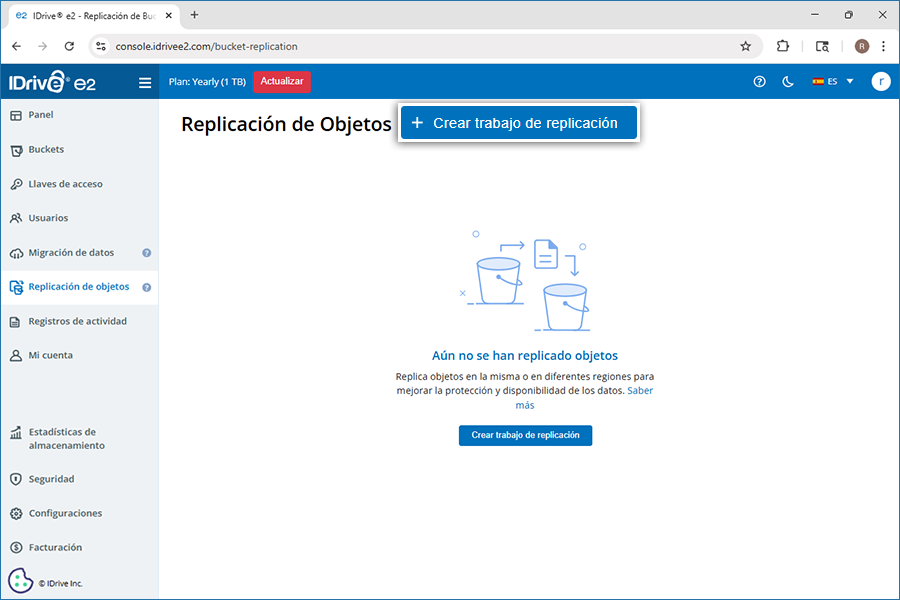
Task: Open the user profile avatar menu
Action: 880,82
